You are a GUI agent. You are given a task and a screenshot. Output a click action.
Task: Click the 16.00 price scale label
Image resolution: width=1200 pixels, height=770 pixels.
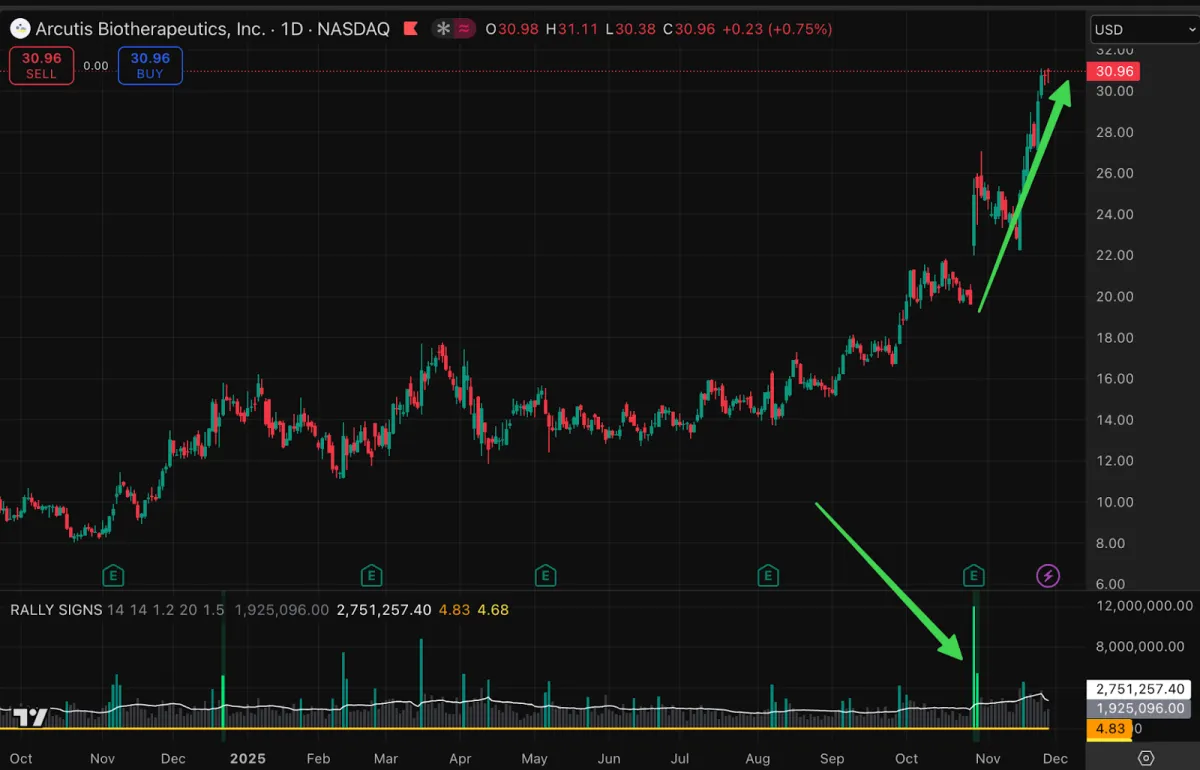click(1115, 378)
